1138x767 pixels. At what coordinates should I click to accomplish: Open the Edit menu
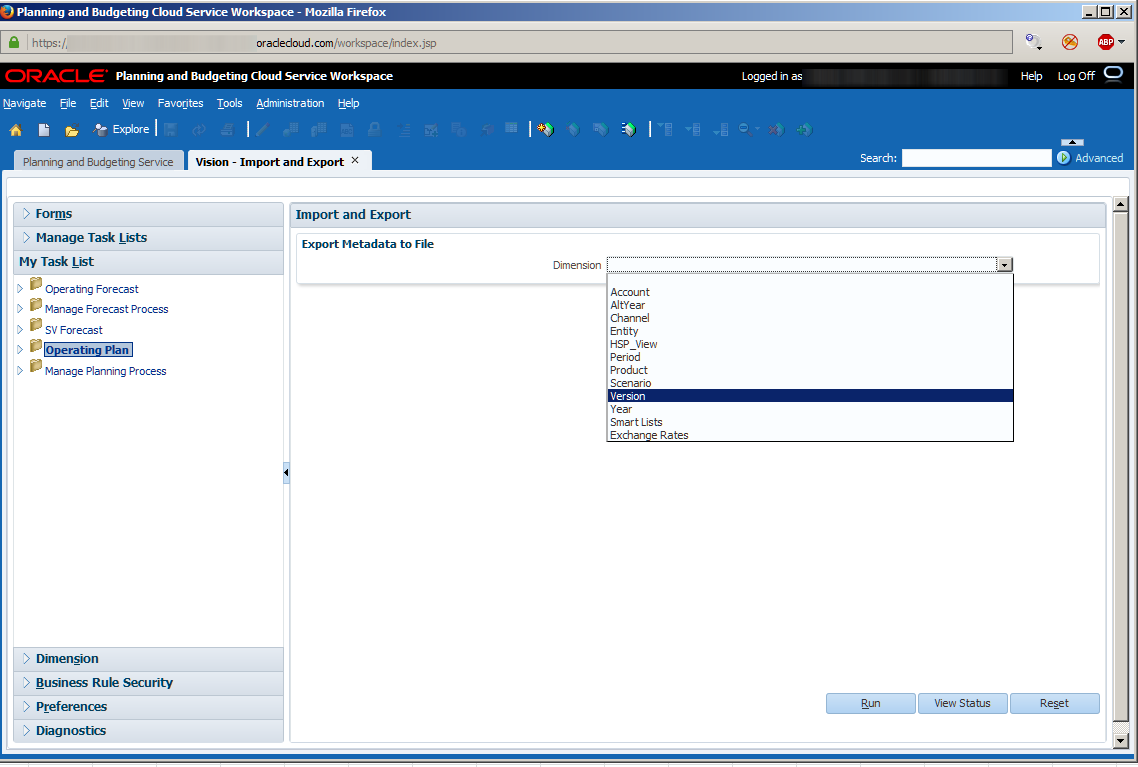coord(99,103)
